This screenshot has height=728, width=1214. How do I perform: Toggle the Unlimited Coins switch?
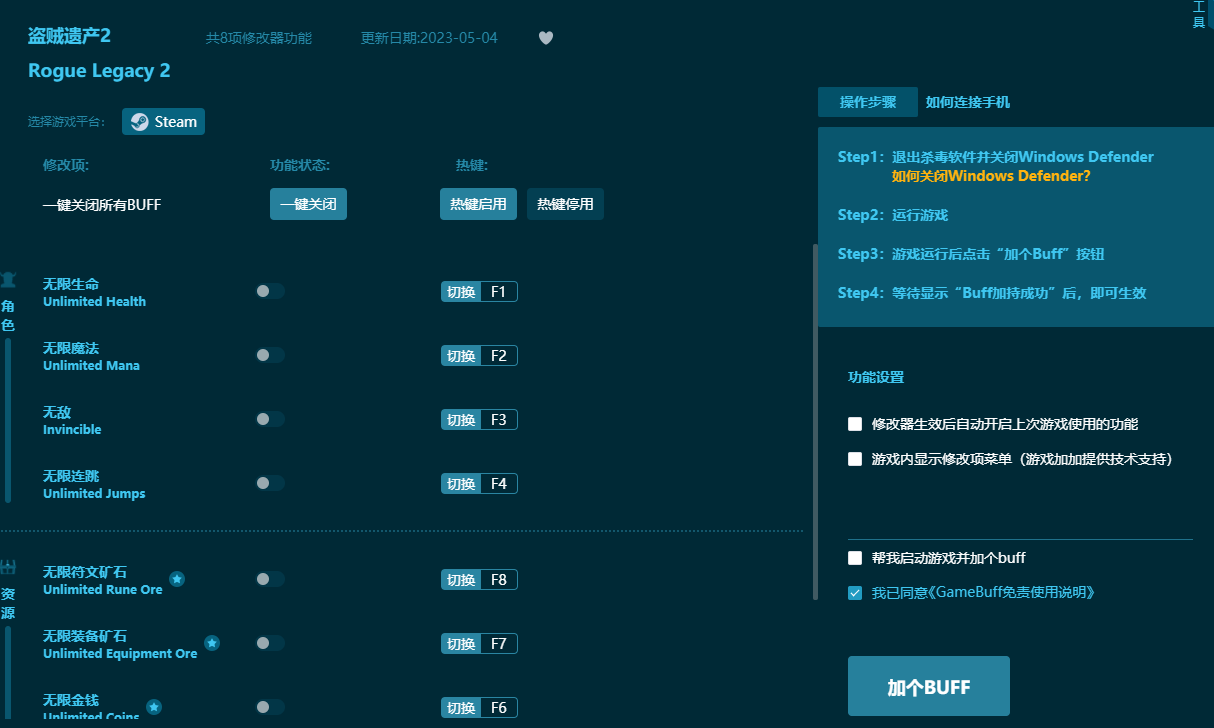(x=270, y=707)
